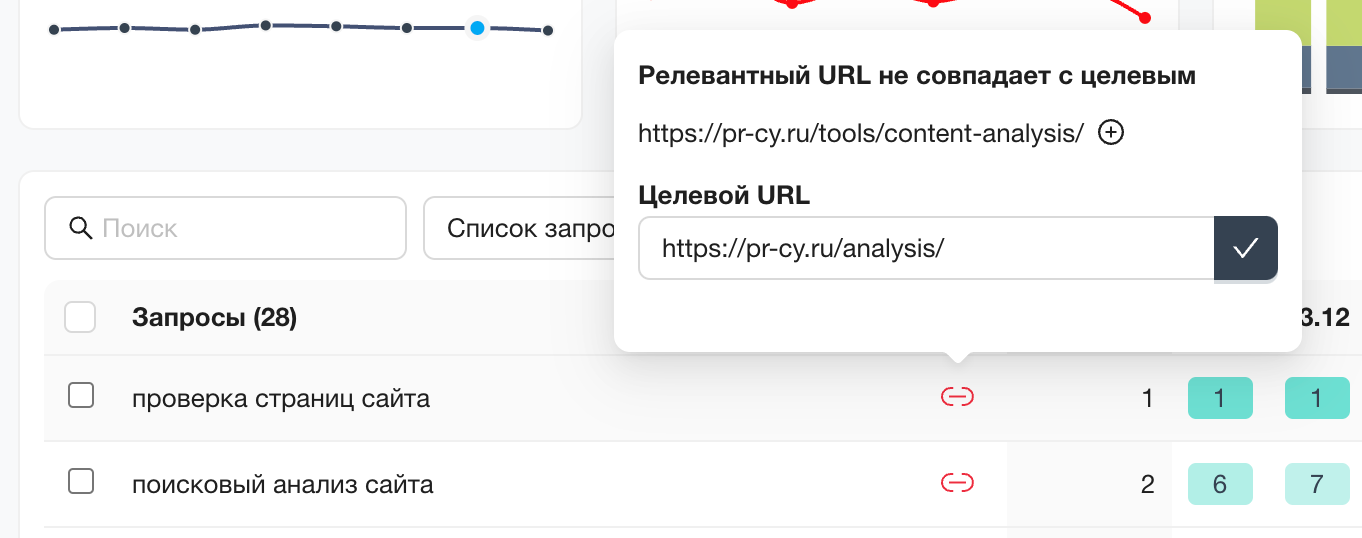Click red link icon for проверка страниц сайта
The width and height of the screenshot is (1362, 538).
pyautogui.click(x=957, y=398)
